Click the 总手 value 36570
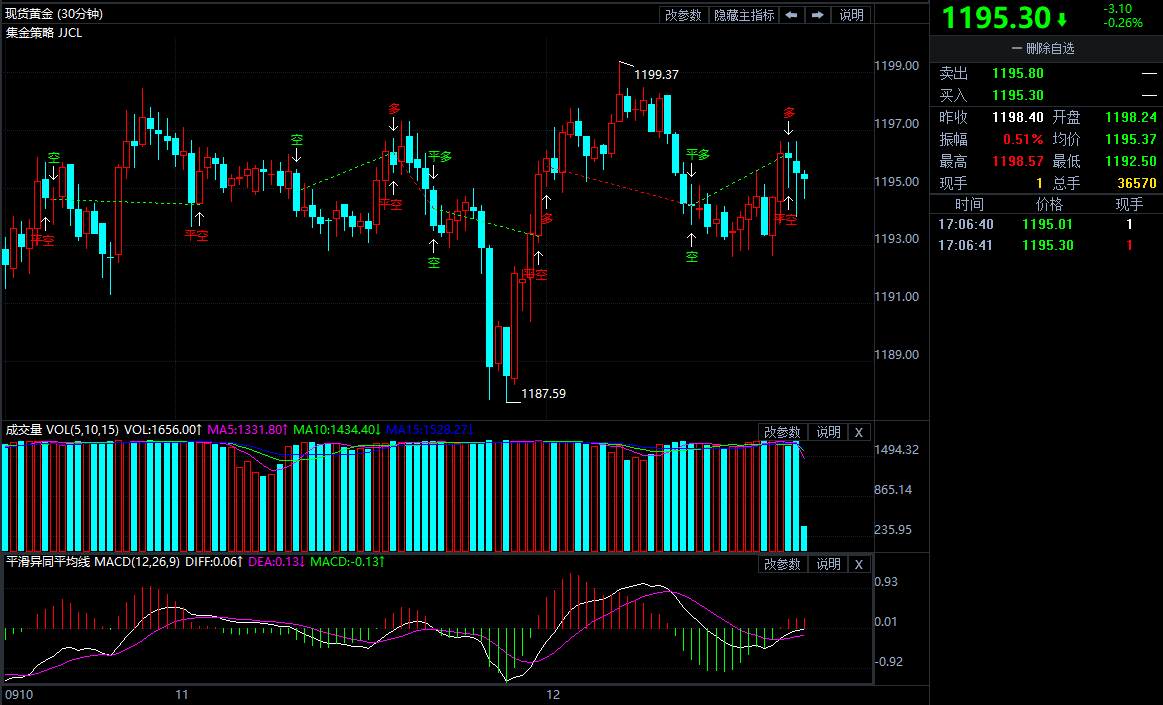 1137,183
